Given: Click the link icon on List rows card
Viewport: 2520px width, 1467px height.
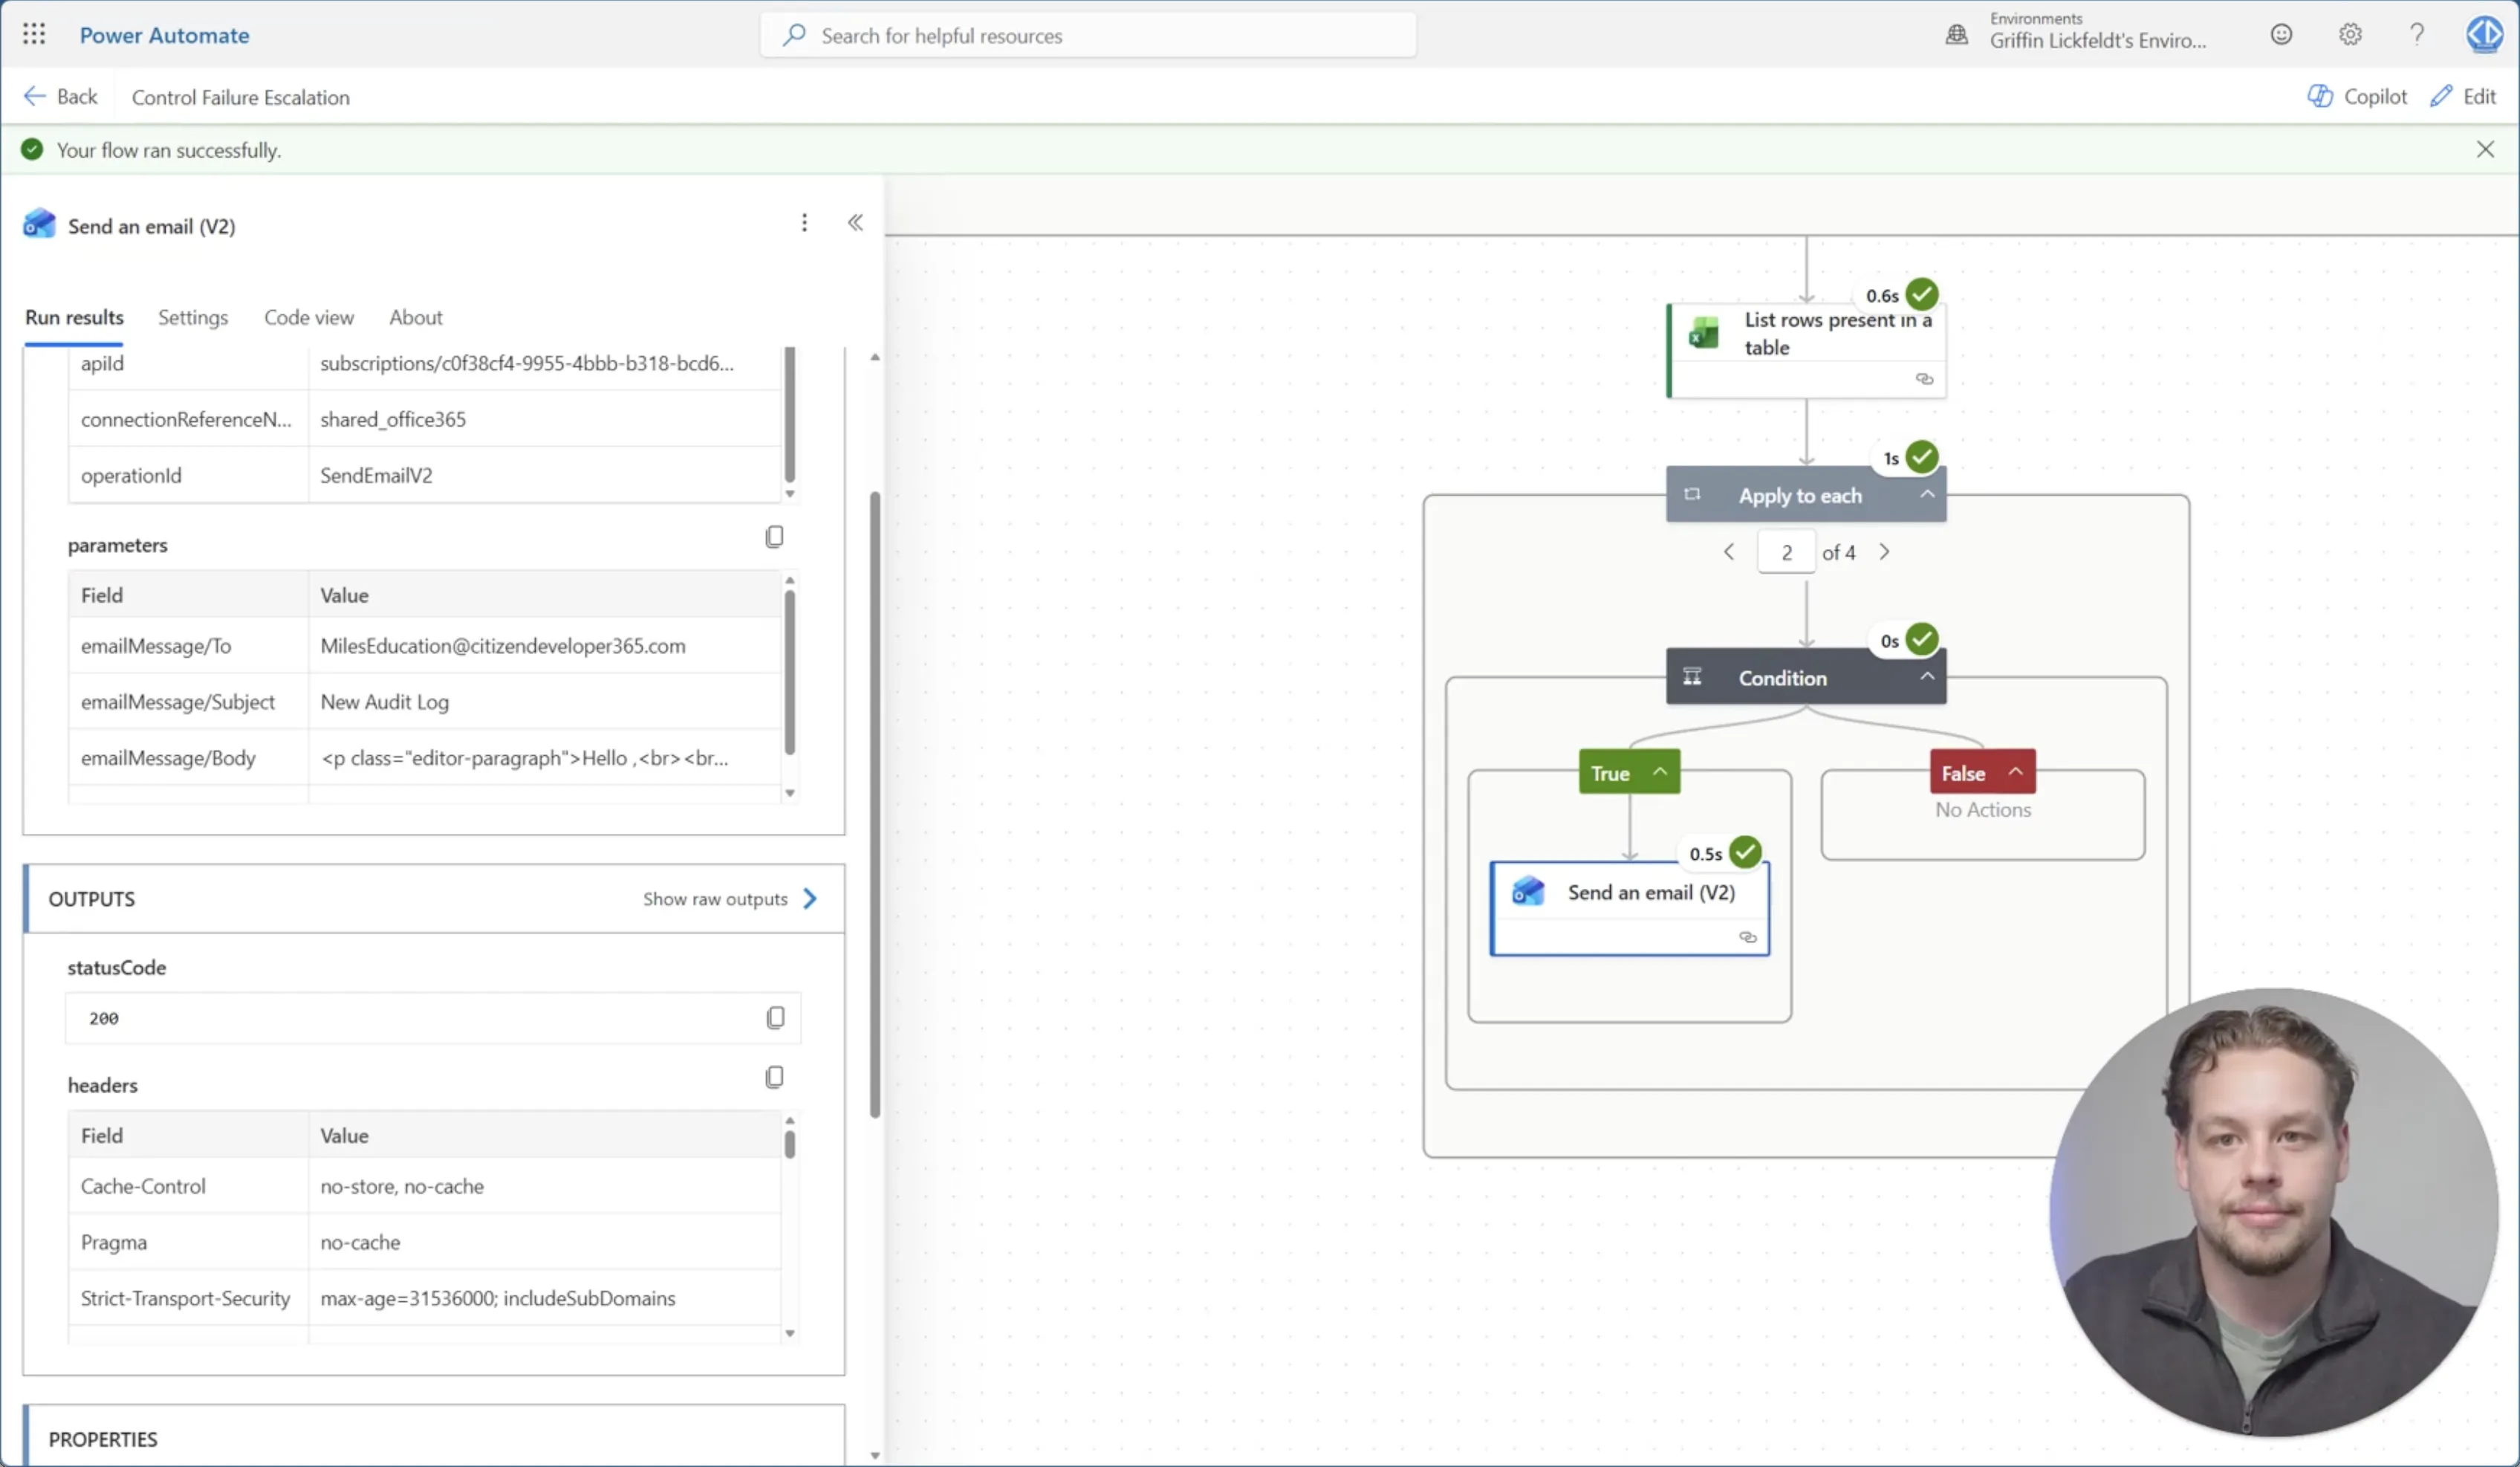Looking at the screenshot, I should pyautogui.click(x=1924, y=378).
